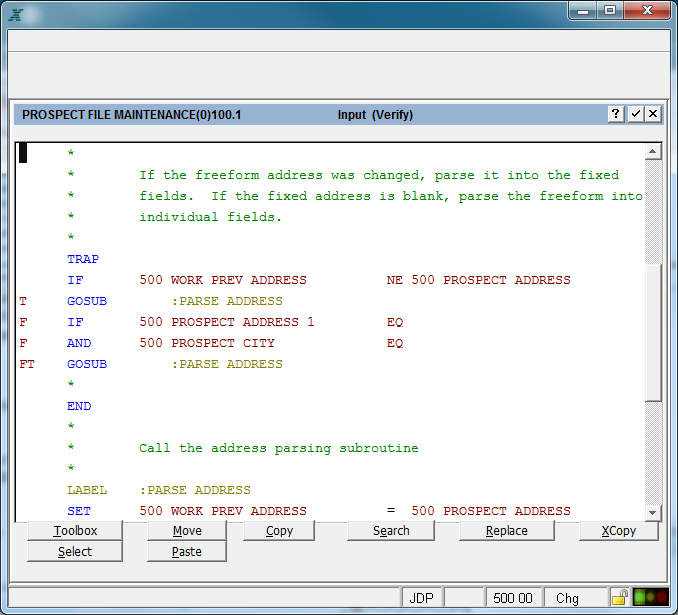
Task: Click the FT flag on the GOSUB line
Action: [27, 364]
